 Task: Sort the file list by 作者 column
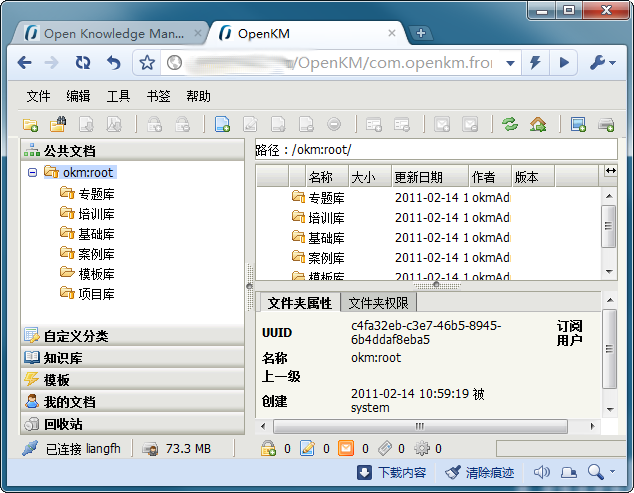point(490,177)
